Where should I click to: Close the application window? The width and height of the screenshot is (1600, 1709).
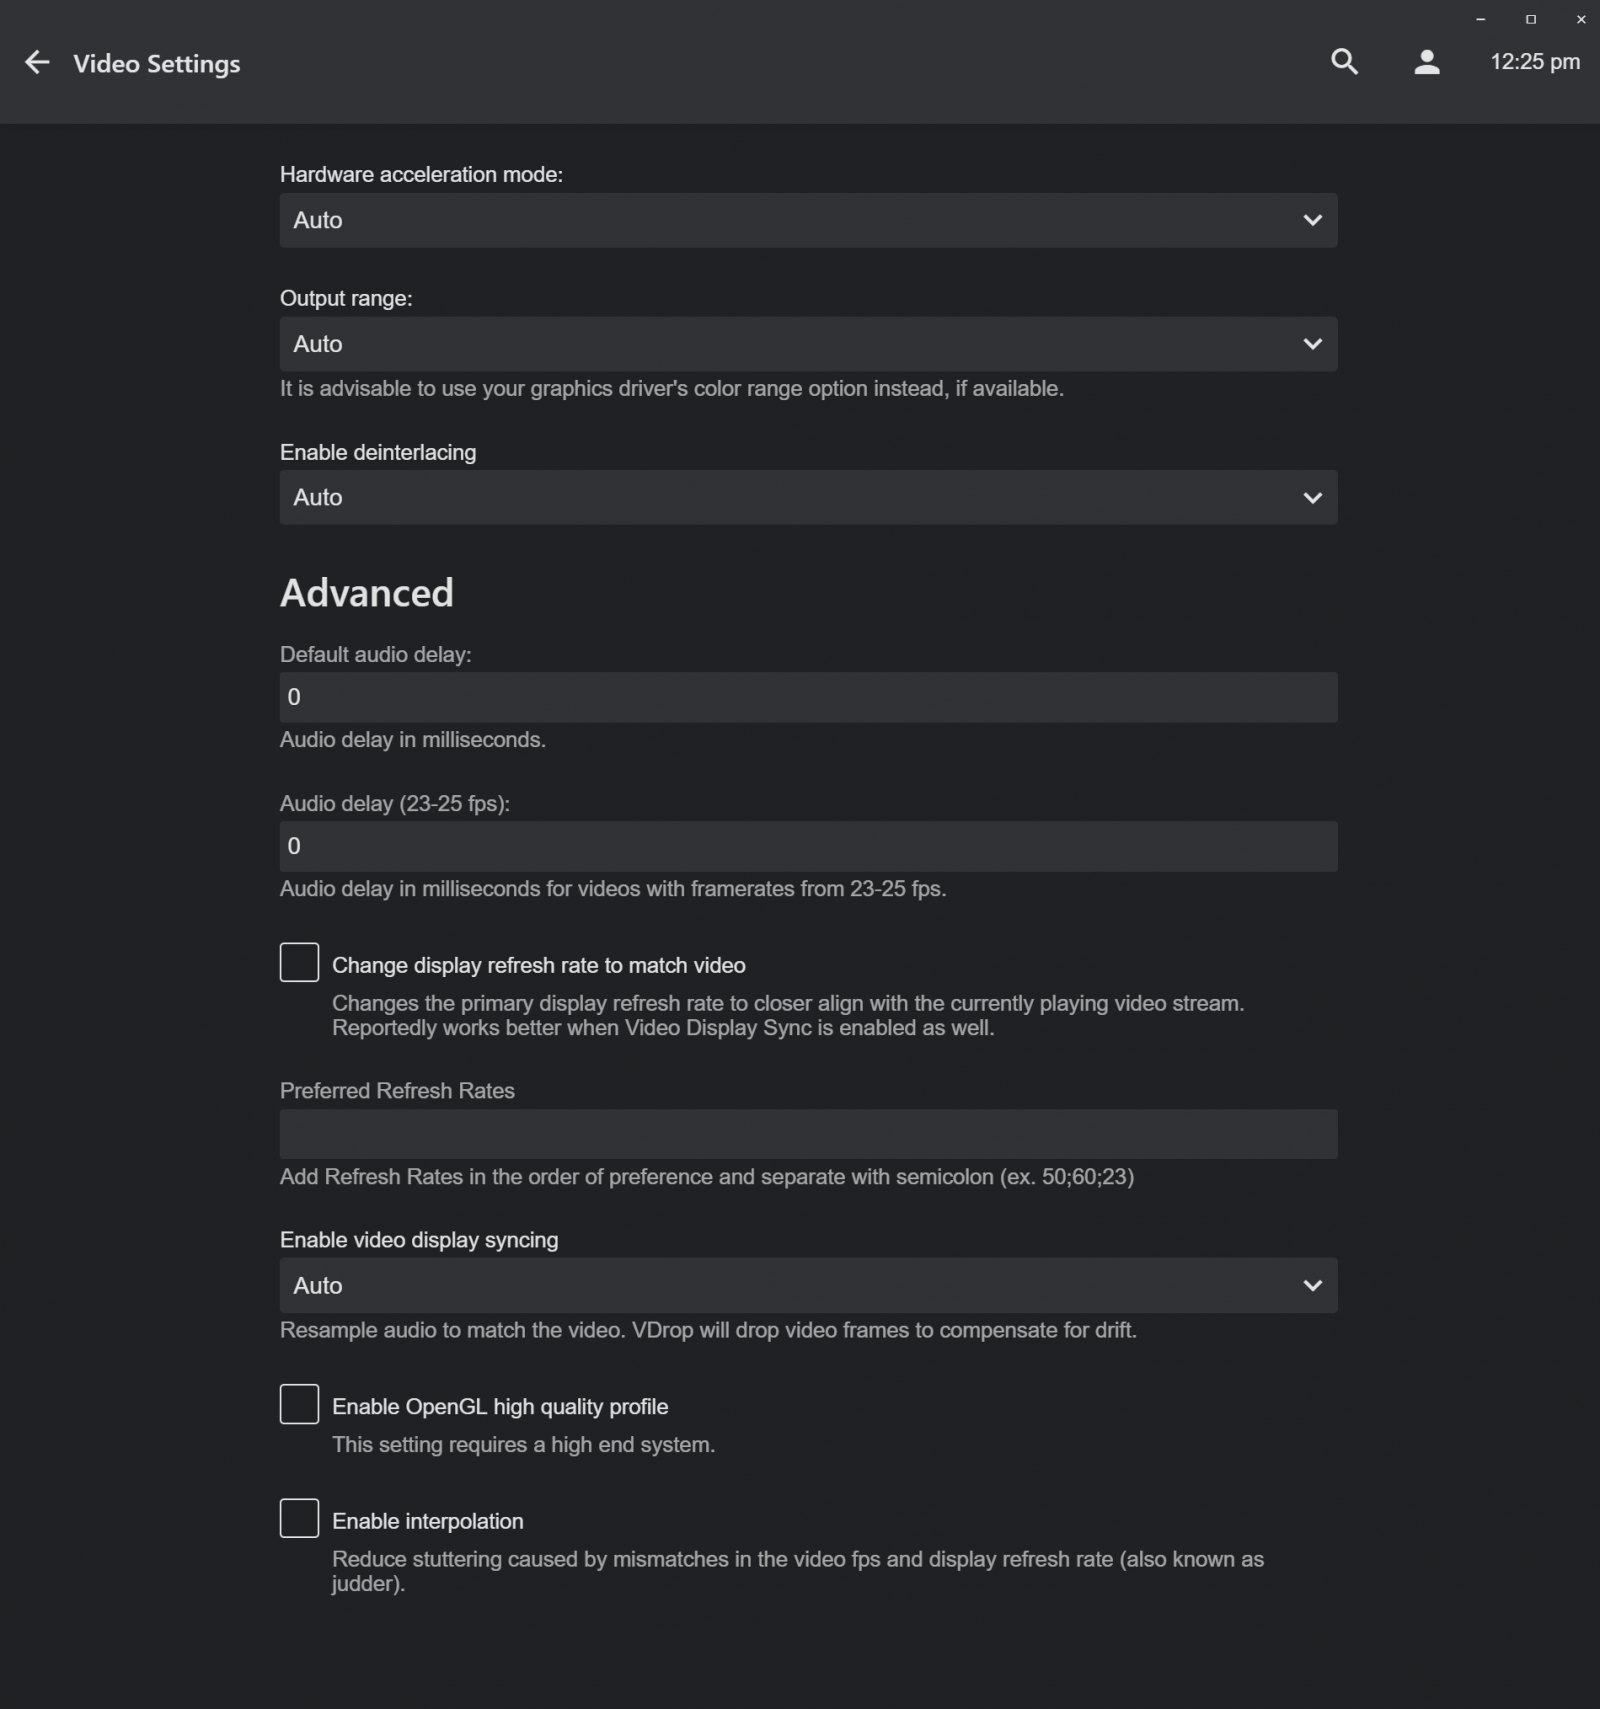tap(1581, 19)
